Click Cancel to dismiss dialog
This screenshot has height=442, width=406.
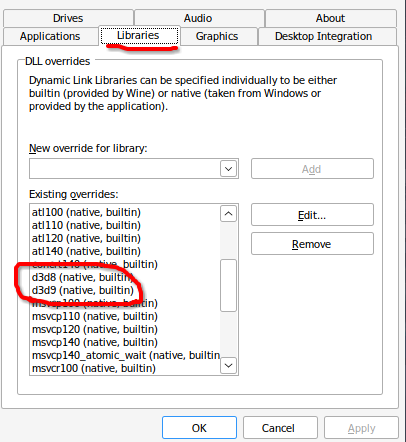[278, 428]
